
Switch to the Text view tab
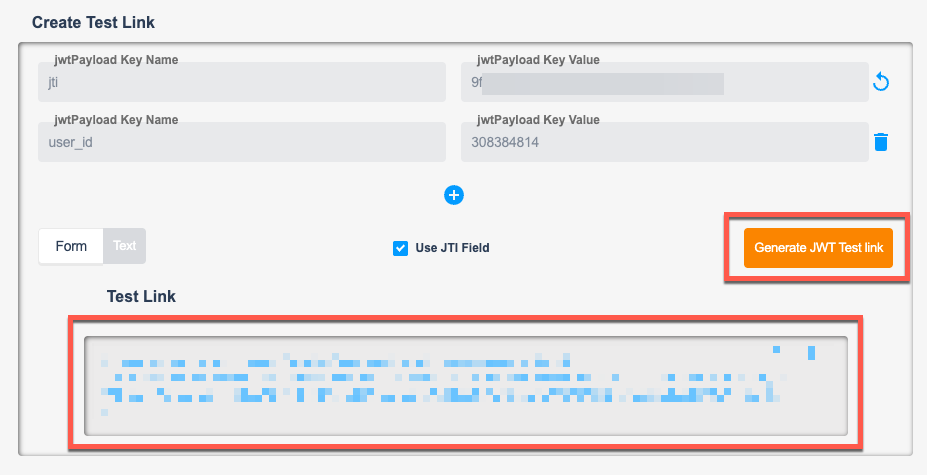point(124,246)
